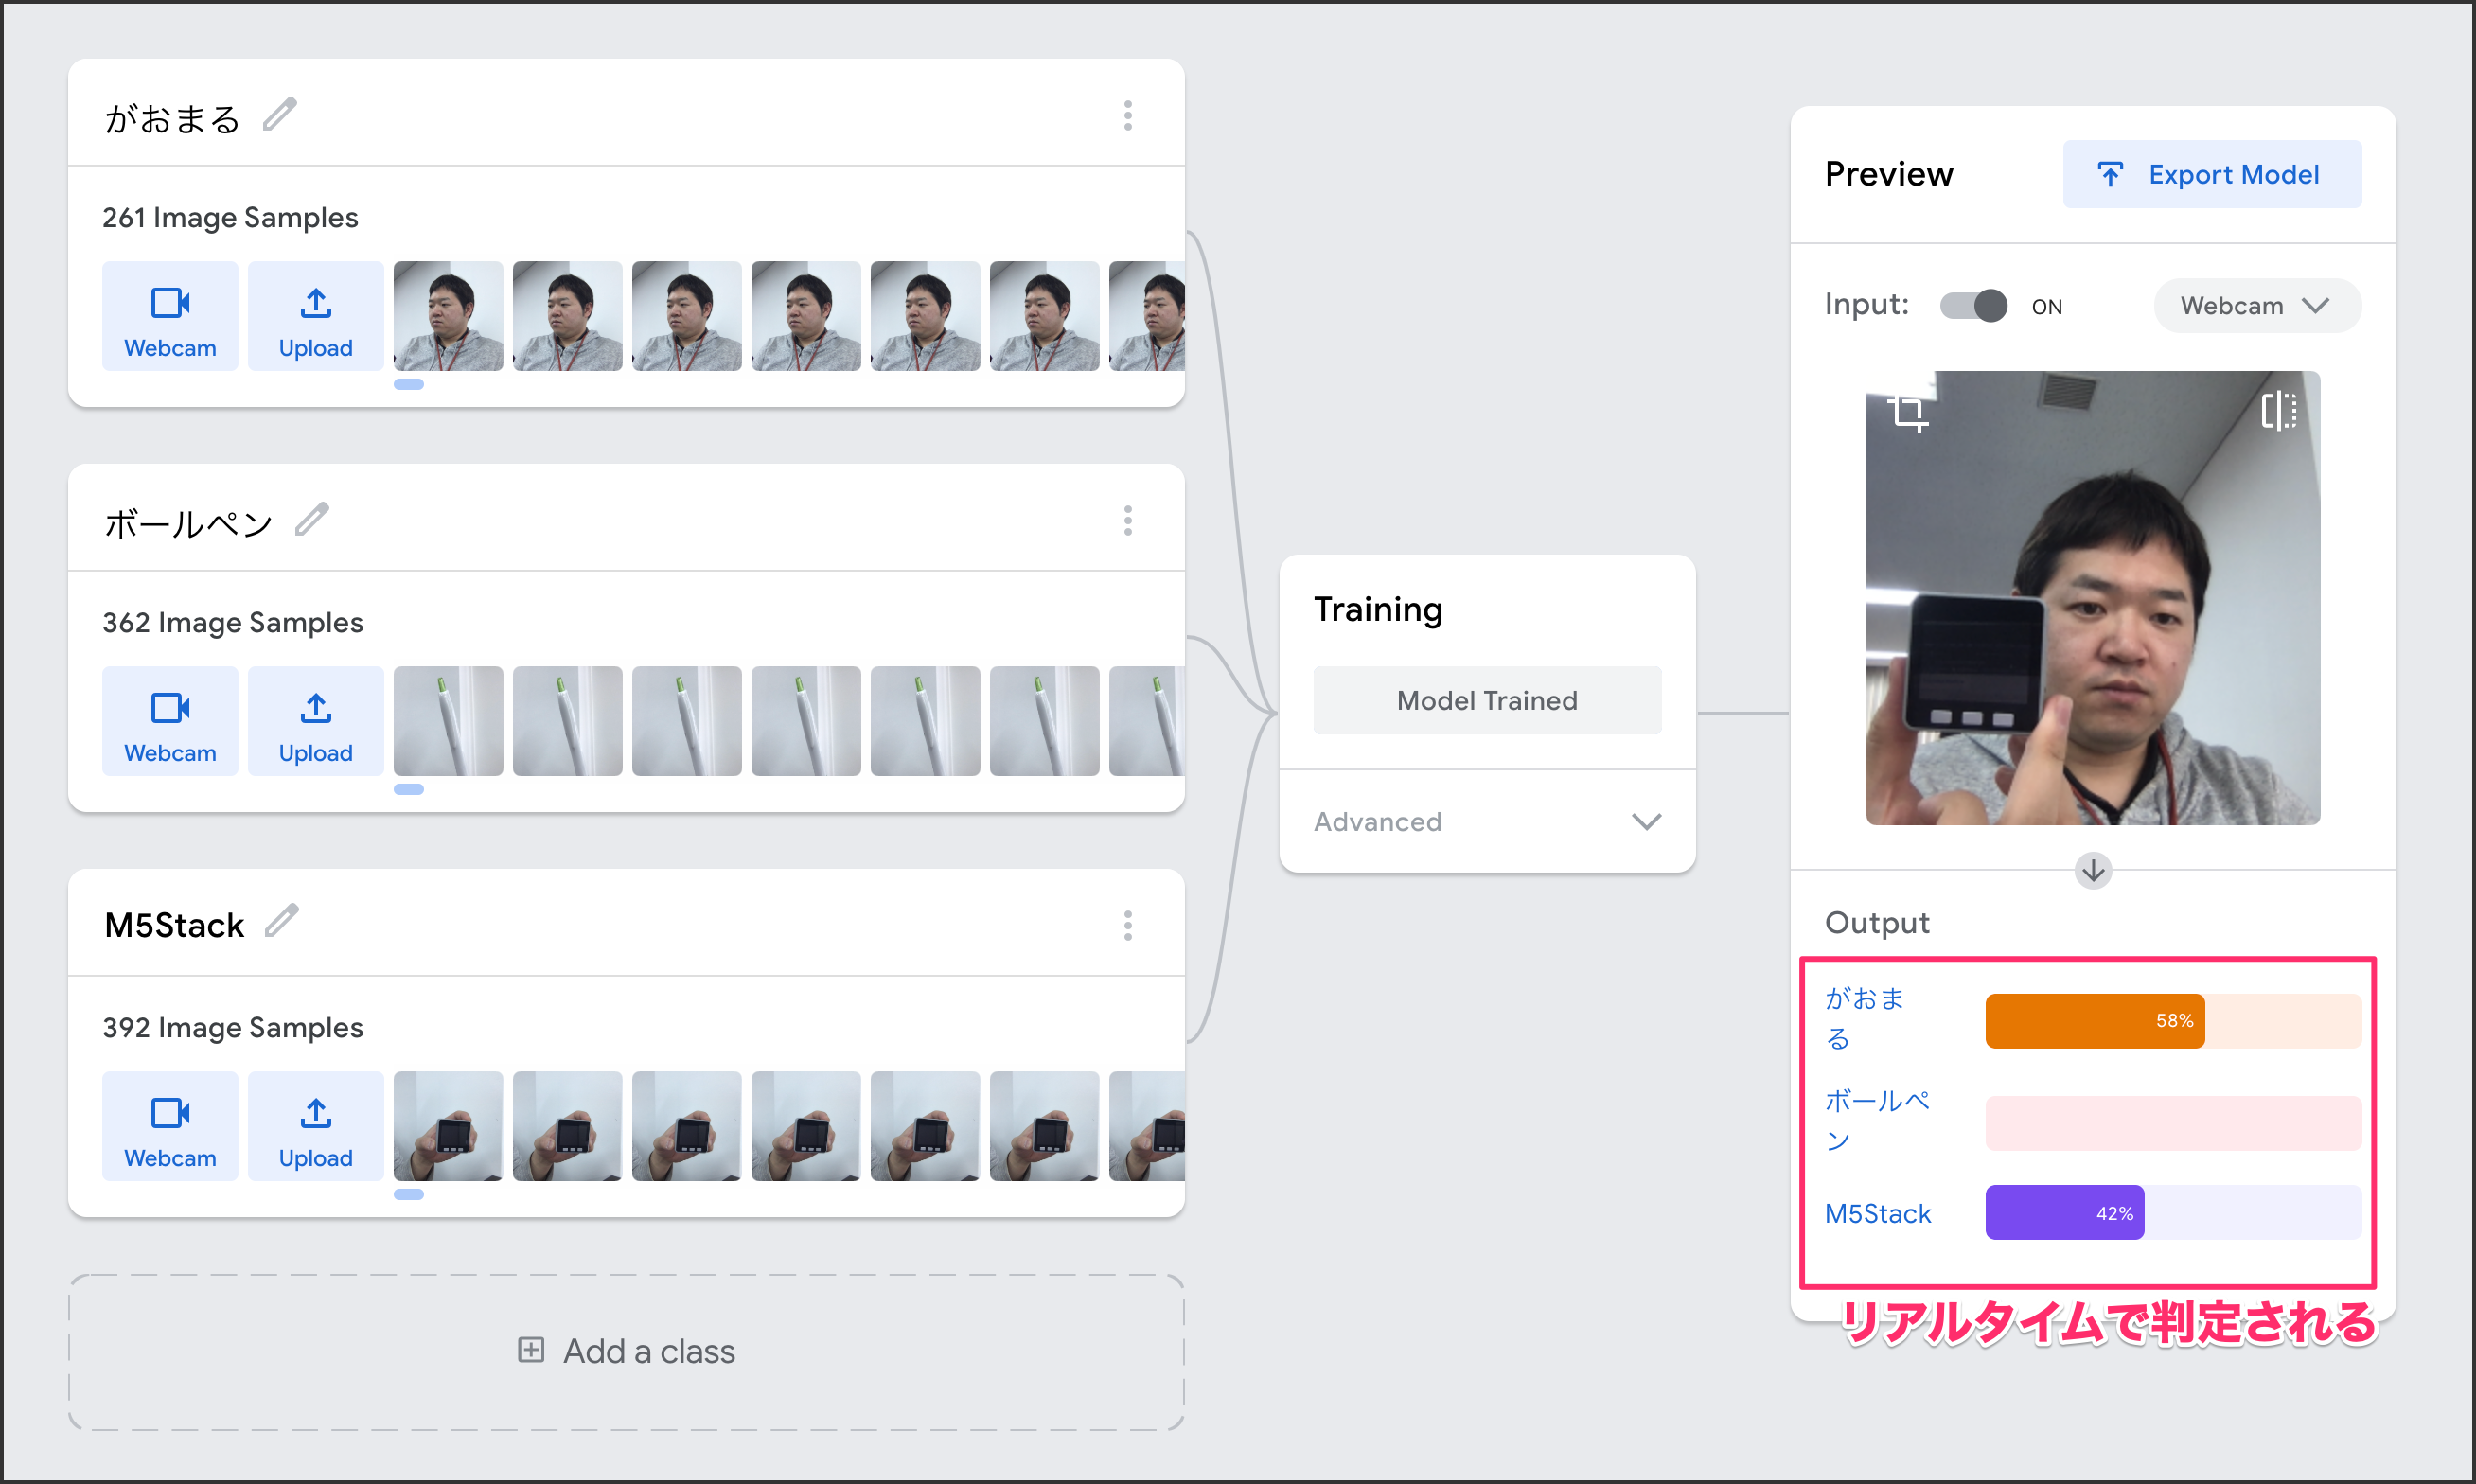Click pencil icon to rename ボールペン class
The height and width of the screenshot is (1484, 2476).
coord(312,520)
